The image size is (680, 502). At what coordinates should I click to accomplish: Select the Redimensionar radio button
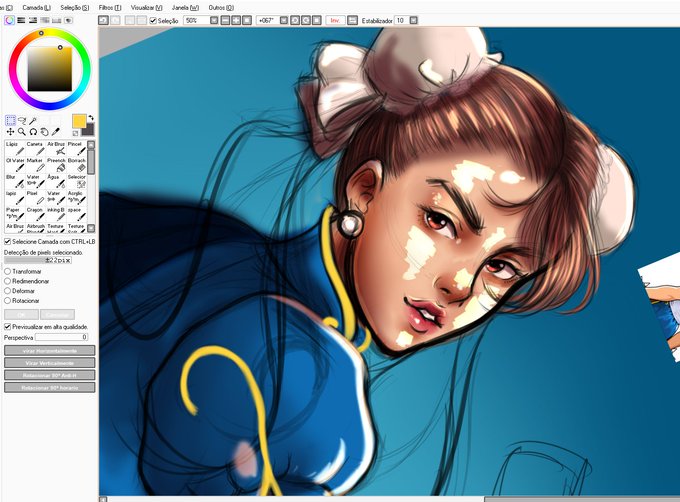pyautogui.click(x=7, y=281)
